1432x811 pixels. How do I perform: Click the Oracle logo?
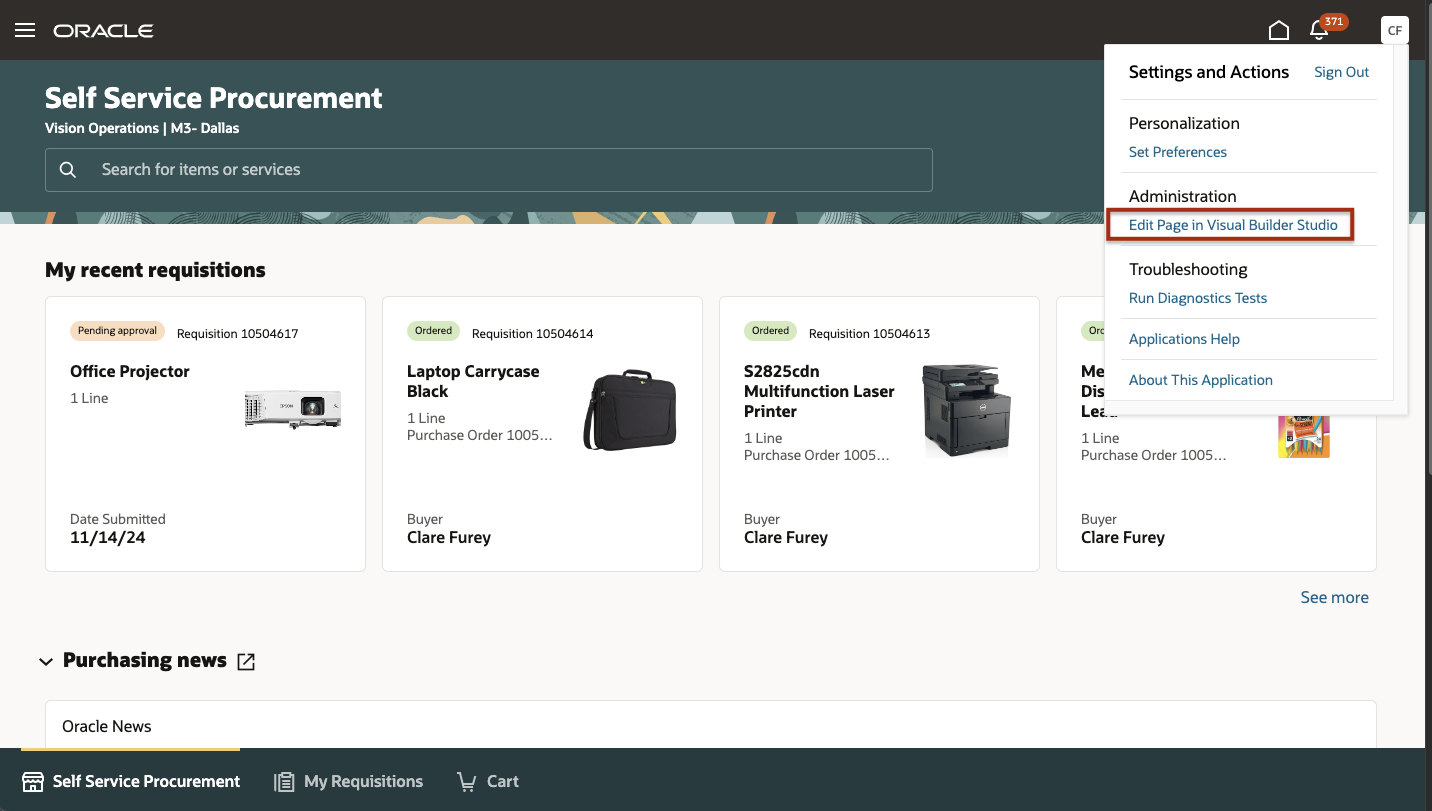pyautogui.click(x=103, y=30)
